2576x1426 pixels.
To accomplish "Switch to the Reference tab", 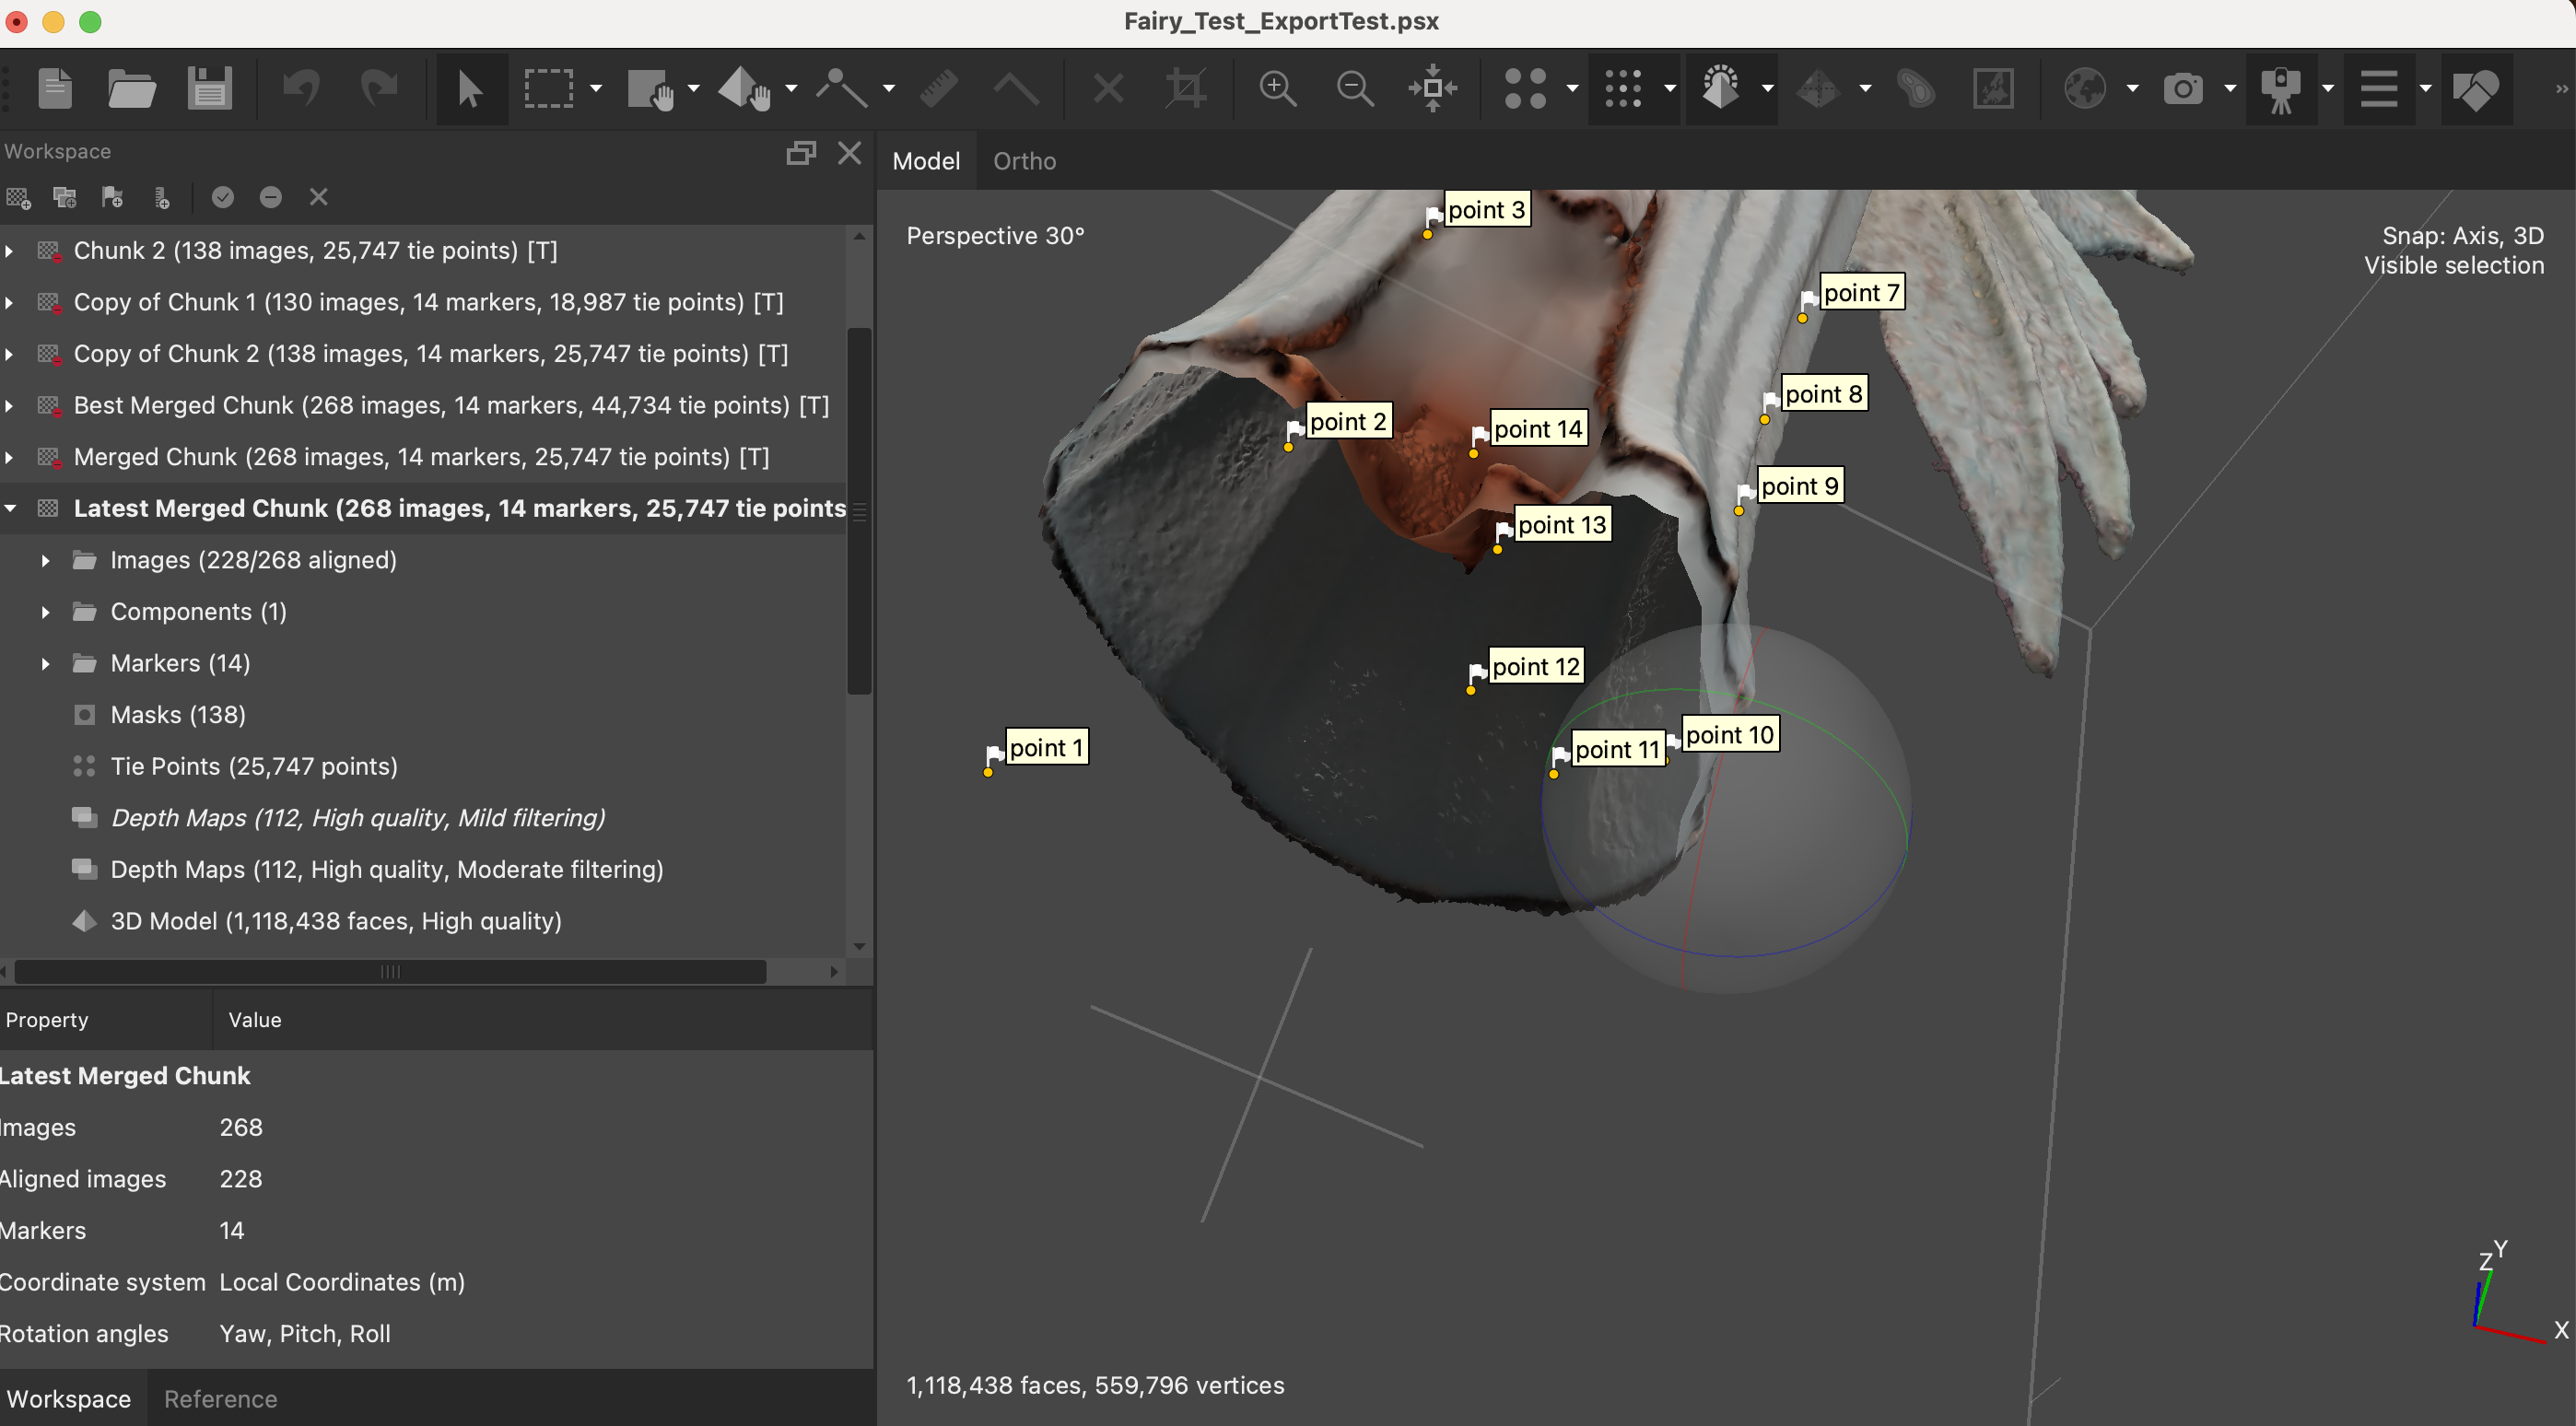I will pyautogui.click(x=220, y=1399).
